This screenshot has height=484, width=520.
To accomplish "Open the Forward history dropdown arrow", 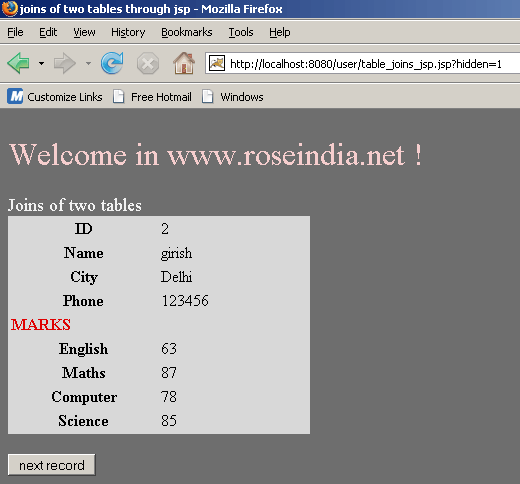I will pos(88,63).
